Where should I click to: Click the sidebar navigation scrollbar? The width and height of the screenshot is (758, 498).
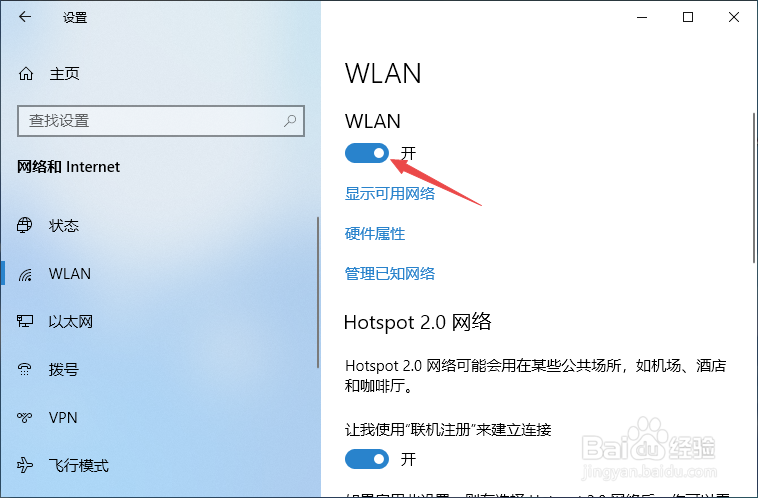point(318,293)
